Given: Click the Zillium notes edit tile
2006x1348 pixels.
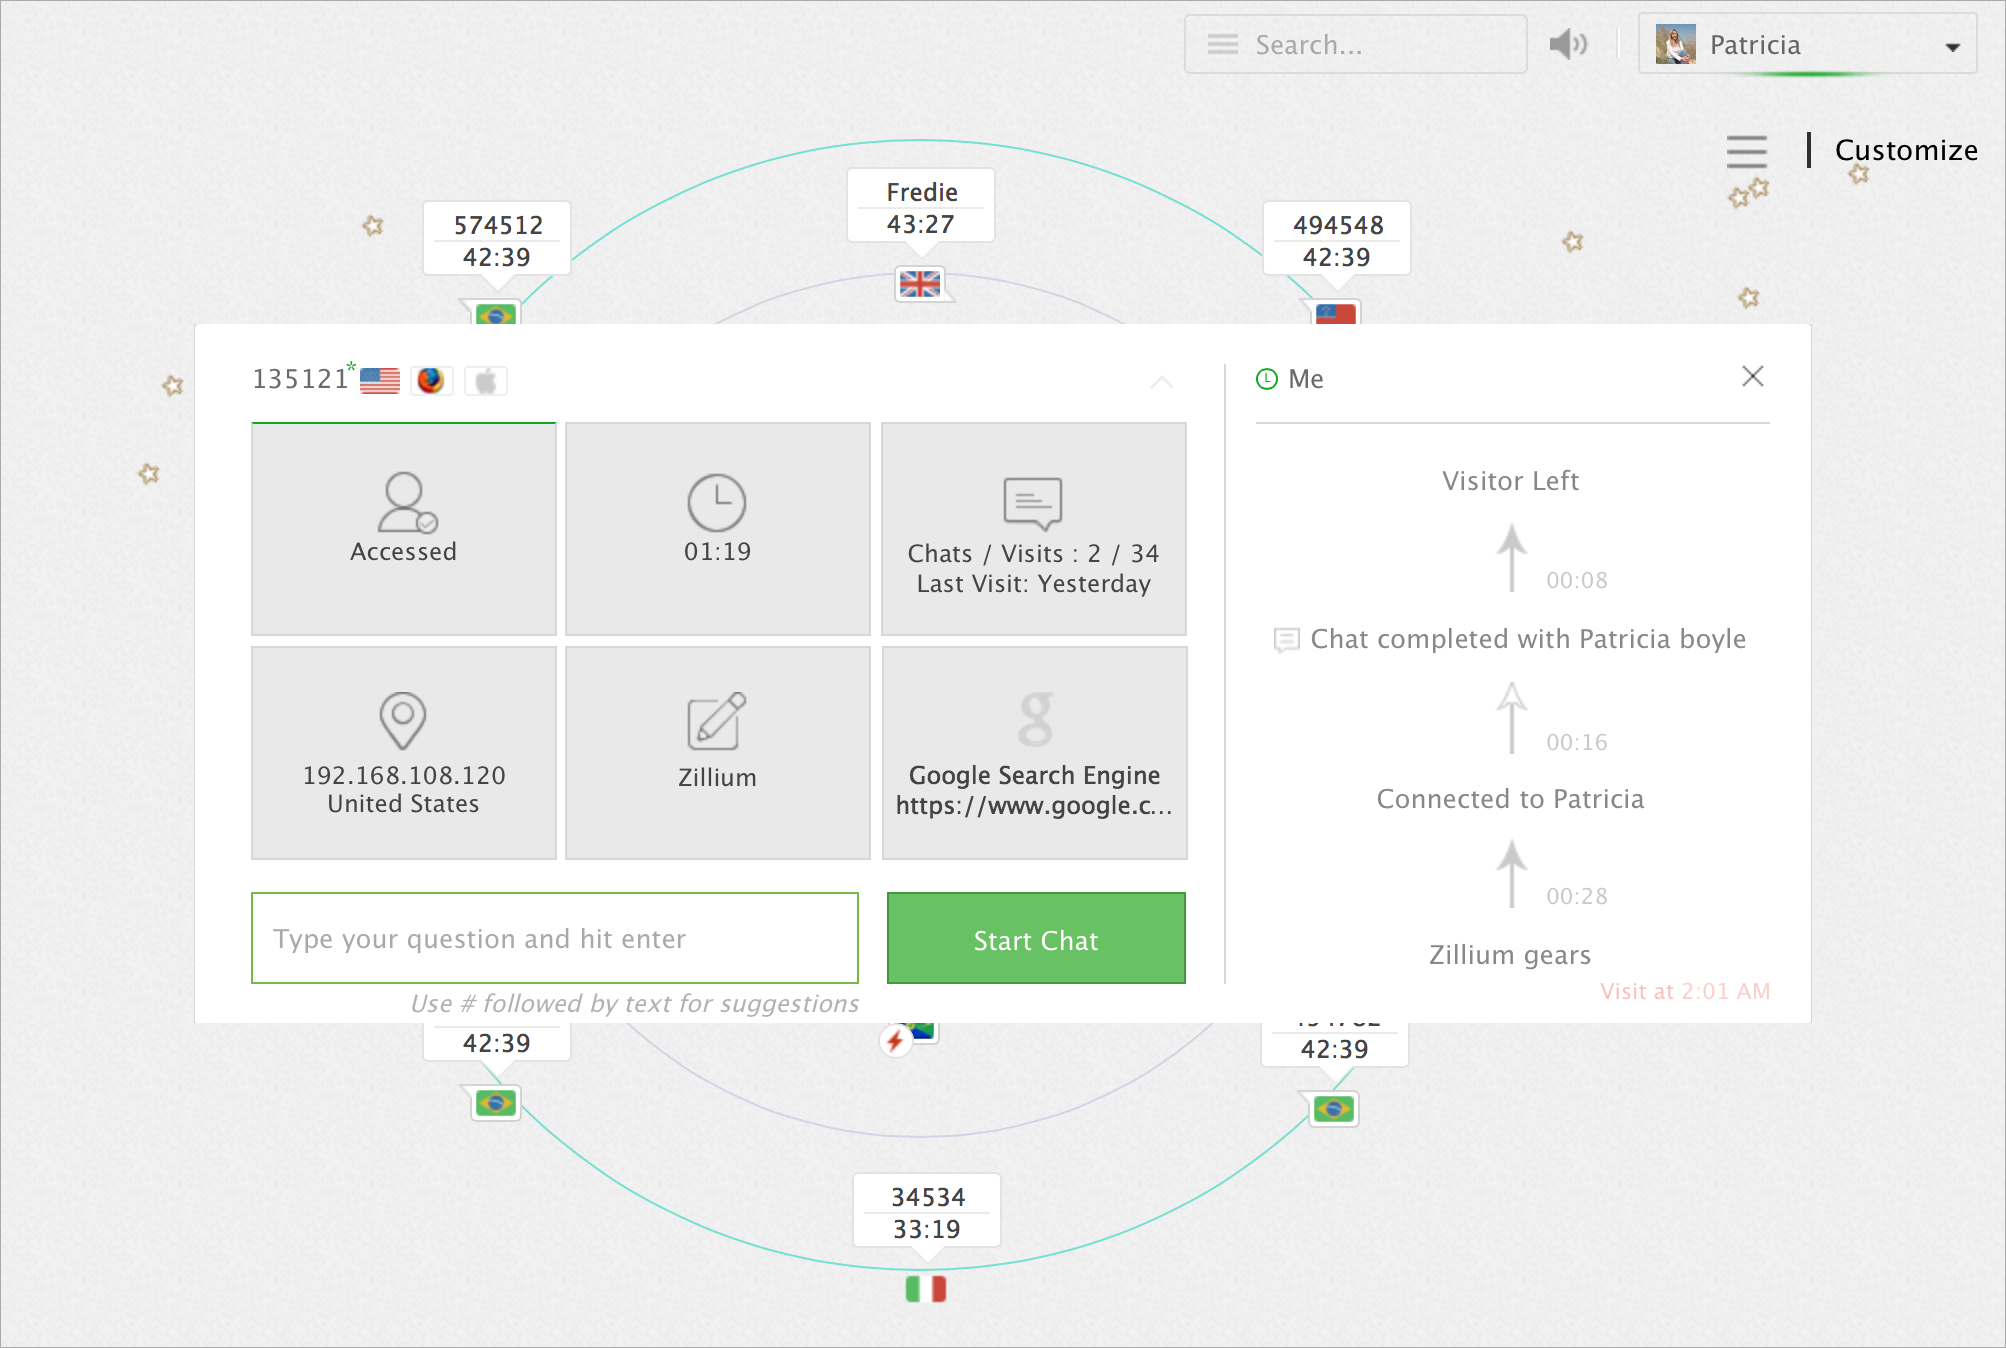Looking at the screenshot, I should pyautogui.click(x=717, y=752).
